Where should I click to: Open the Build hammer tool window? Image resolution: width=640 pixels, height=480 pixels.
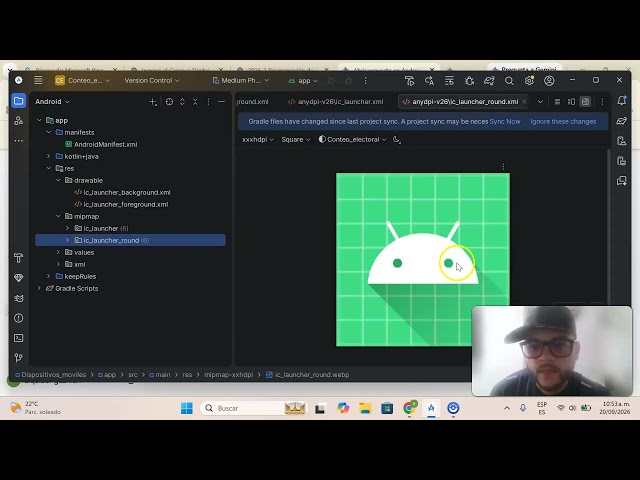point(18,258)
